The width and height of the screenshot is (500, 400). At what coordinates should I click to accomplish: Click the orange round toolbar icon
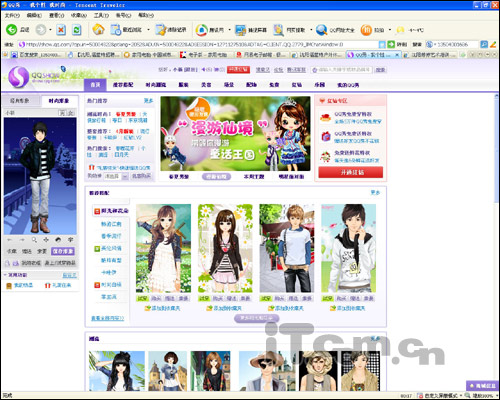tap(366, 30)
